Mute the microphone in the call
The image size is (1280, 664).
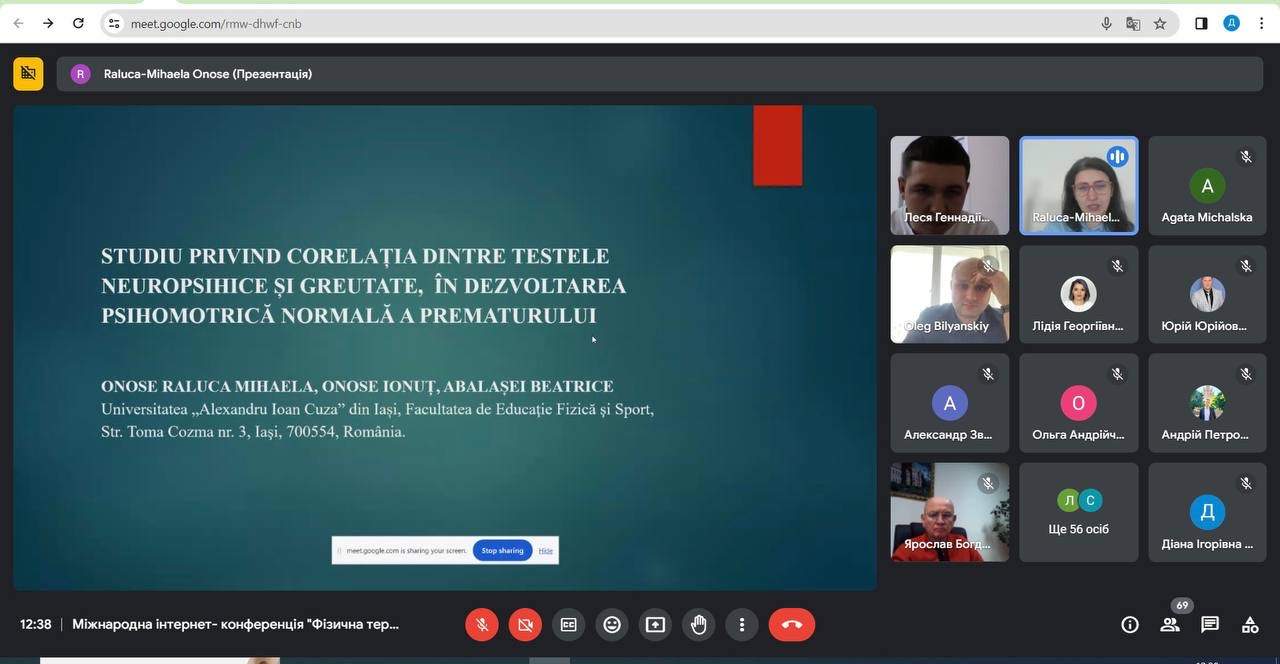tap(481, 624)
